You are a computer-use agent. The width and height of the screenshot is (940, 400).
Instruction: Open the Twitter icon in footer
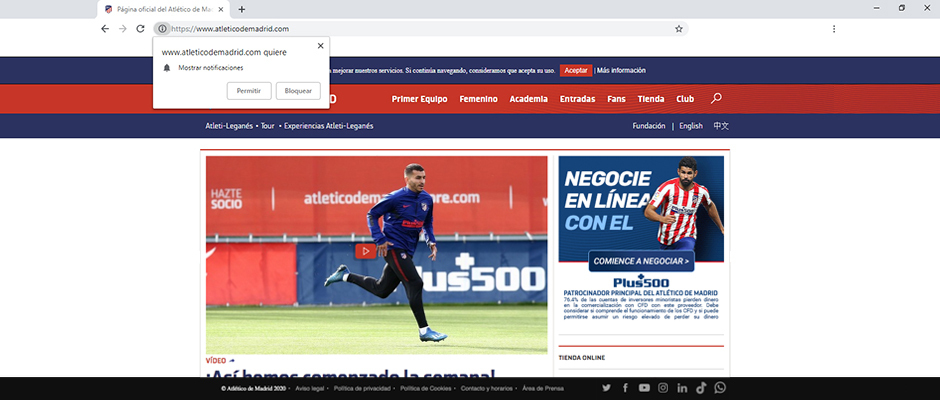[606, 388]
